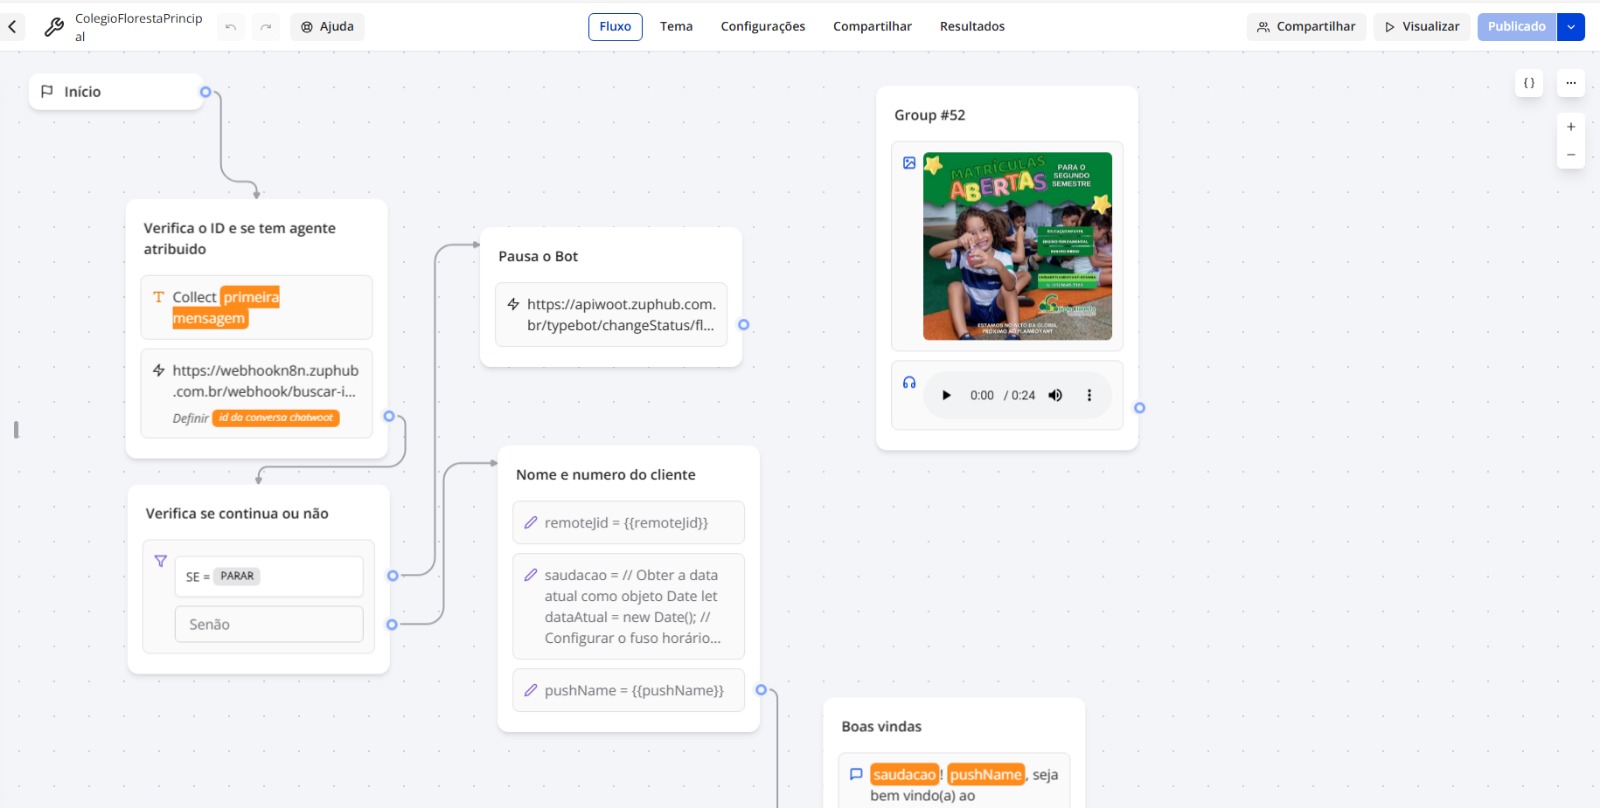Screen dimensions: 1600x808
Task: Click ColegioFlorestaPrincipal project name
Action: (138, 27)
